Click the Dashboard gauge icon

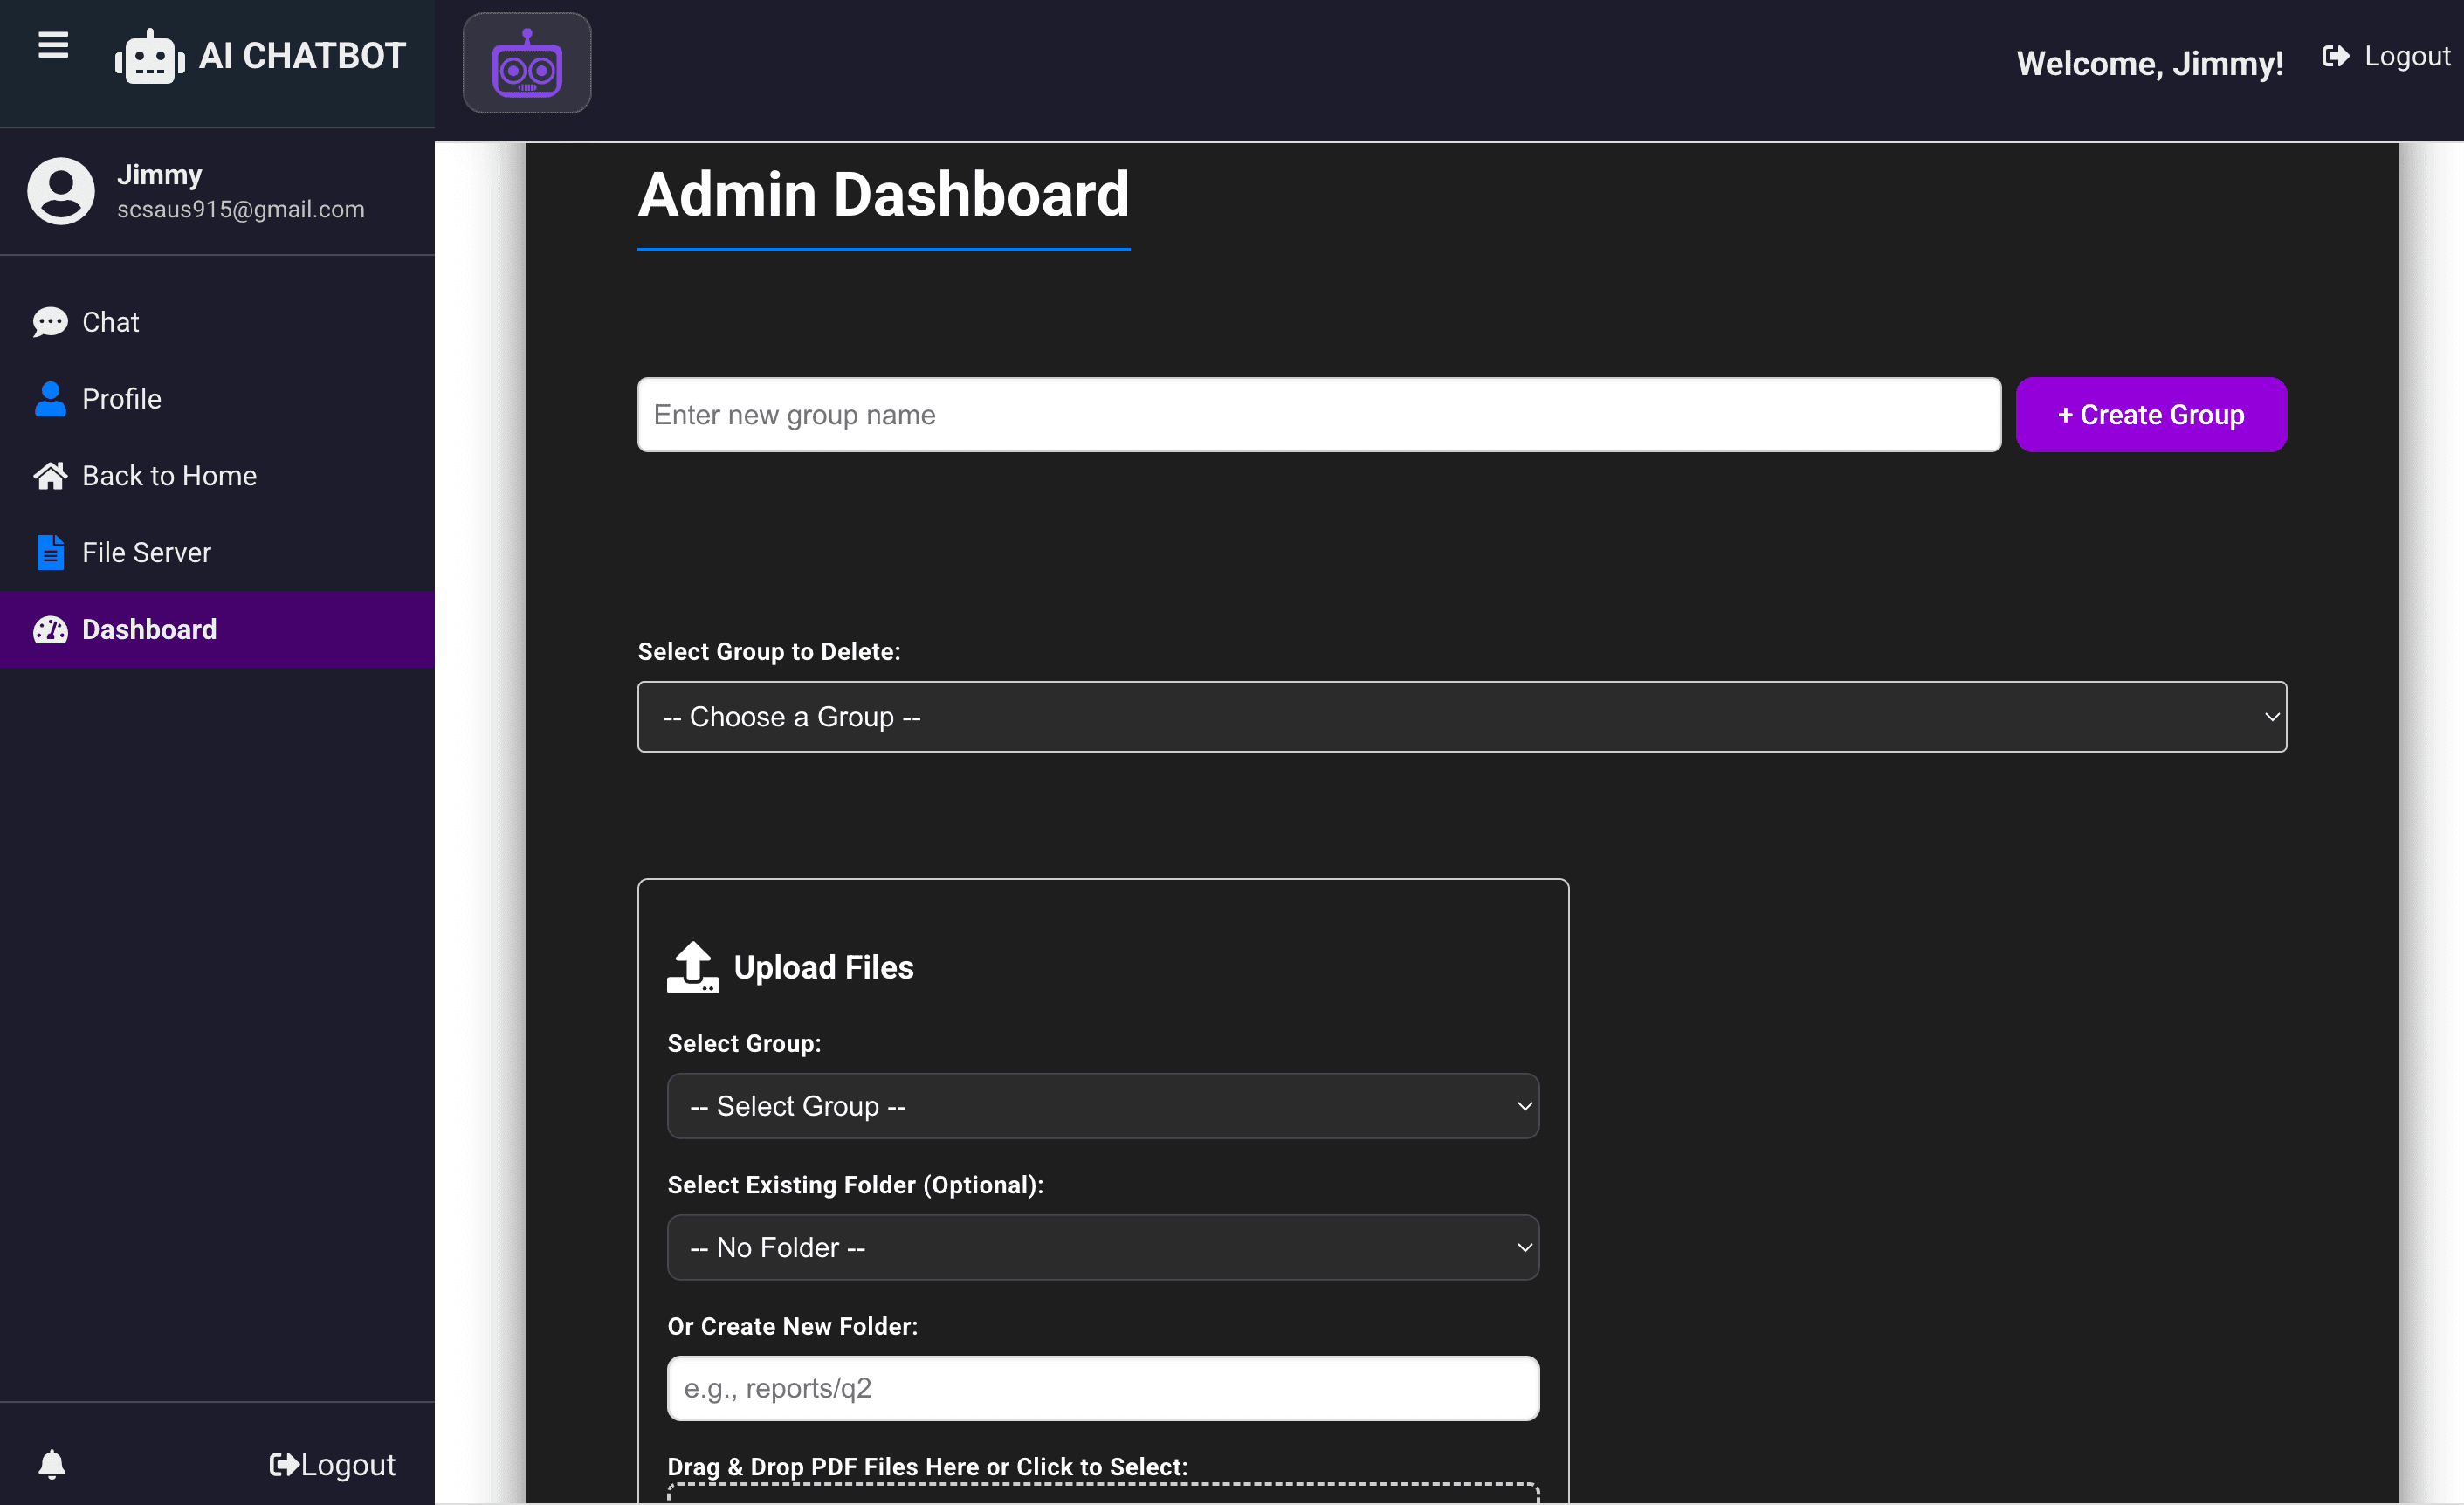tap(50, 629)
